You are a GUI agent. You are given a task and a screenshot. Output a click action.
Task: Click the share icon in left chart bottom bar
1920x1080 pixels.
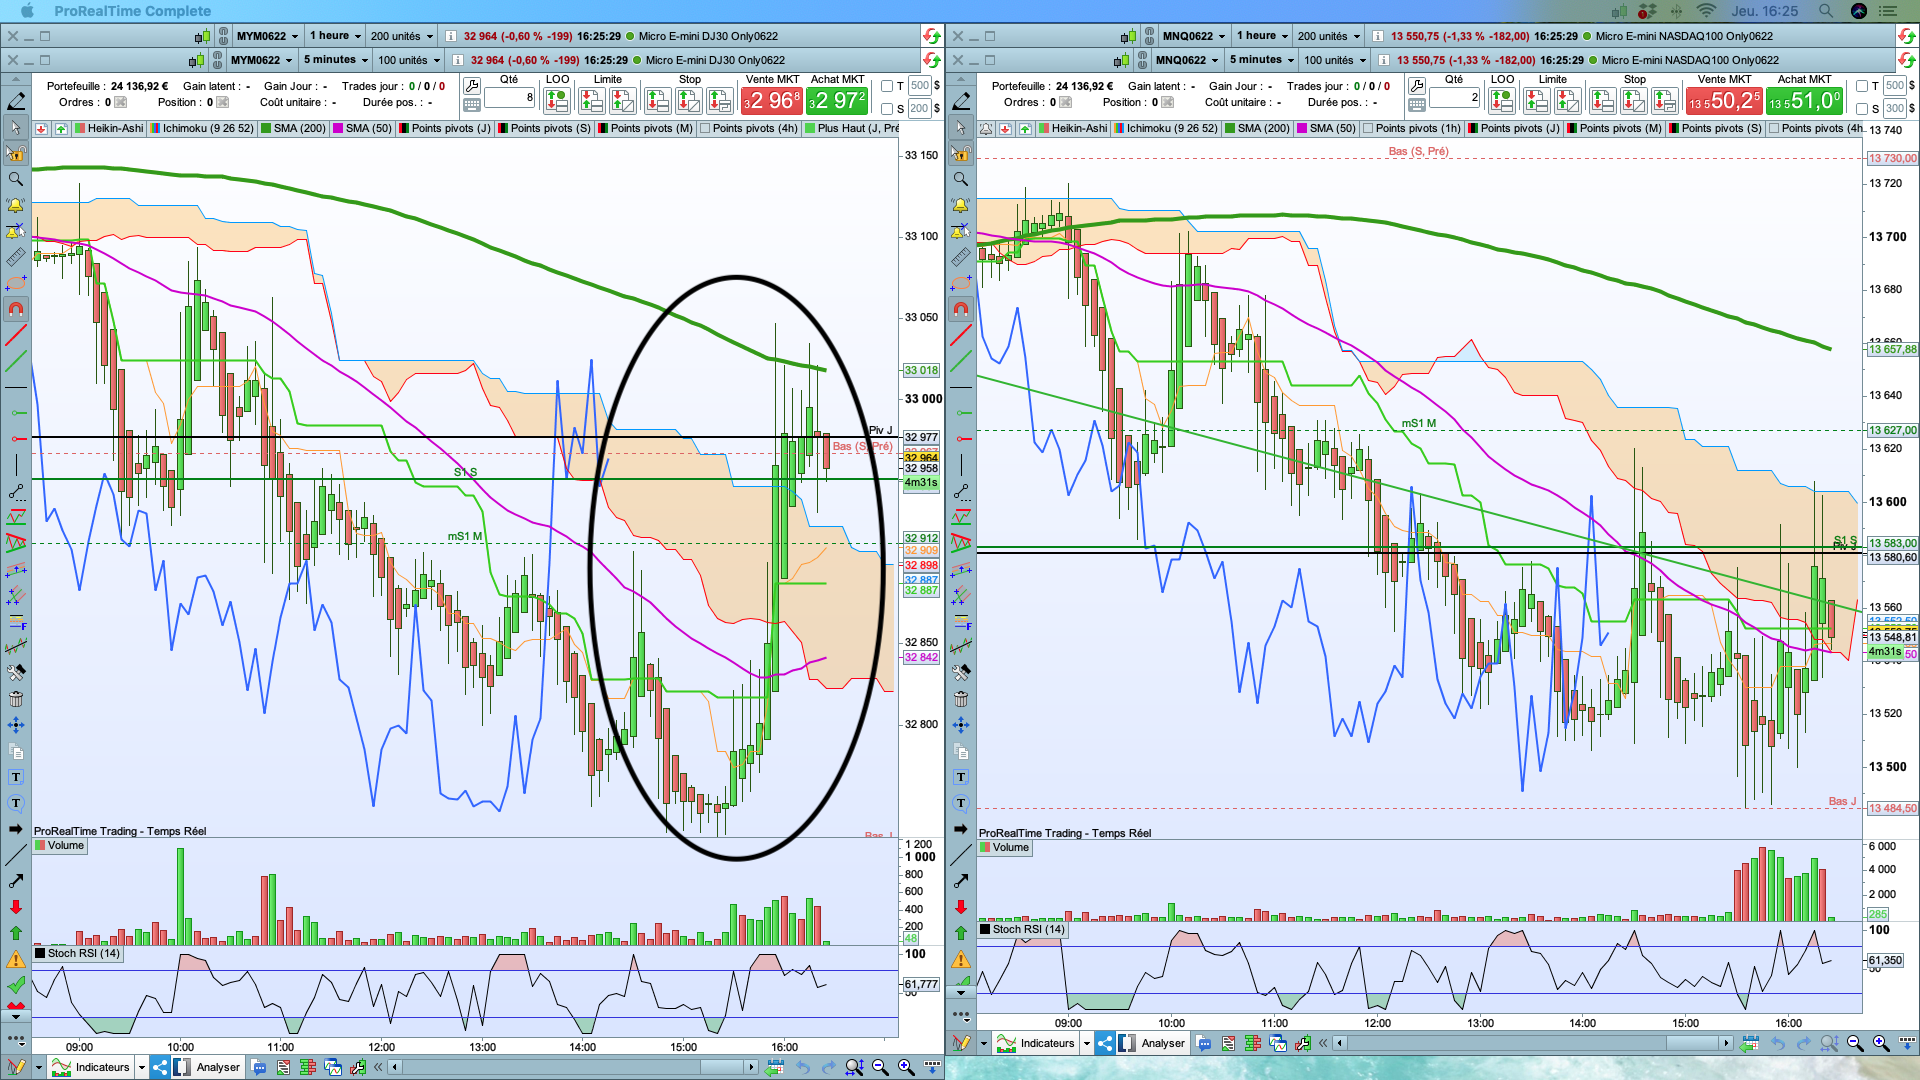(x=160, y=1067)
